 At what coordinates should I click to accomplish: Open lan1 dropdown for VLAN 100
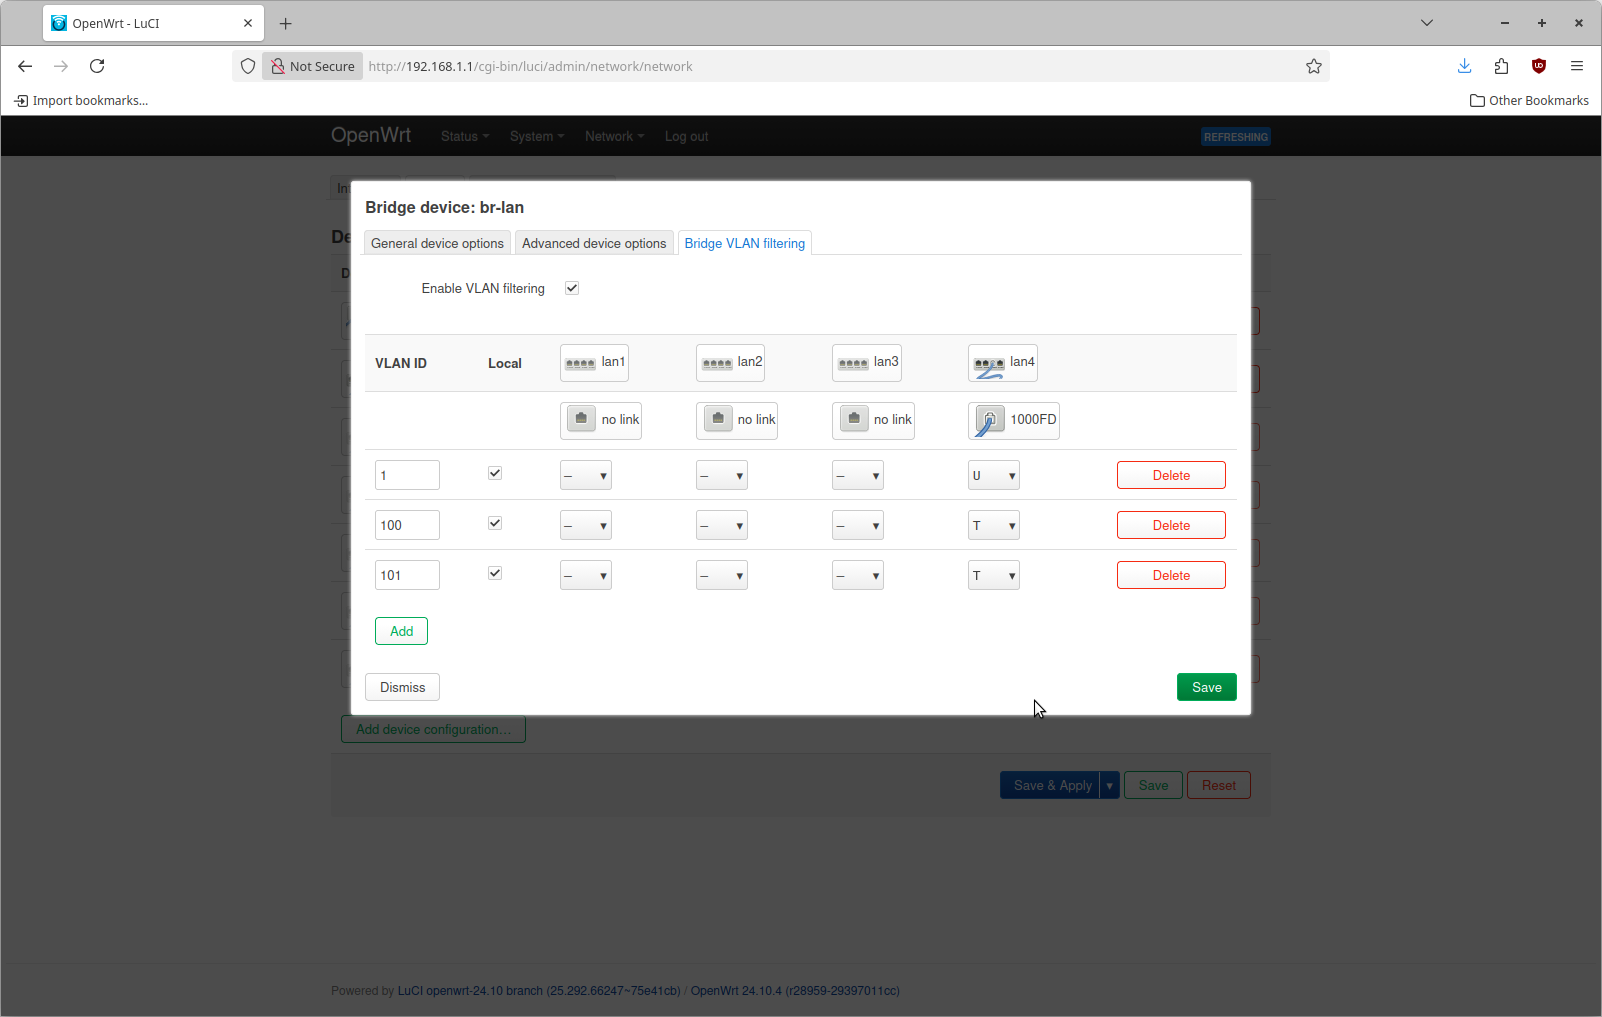585,526
